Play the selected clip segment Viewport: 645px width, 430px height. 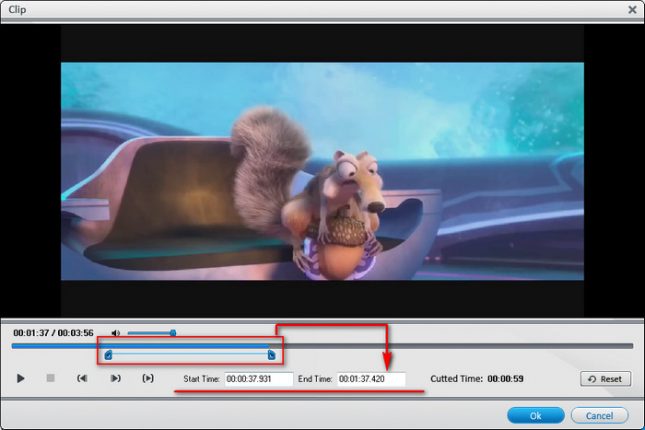point(148,379)
